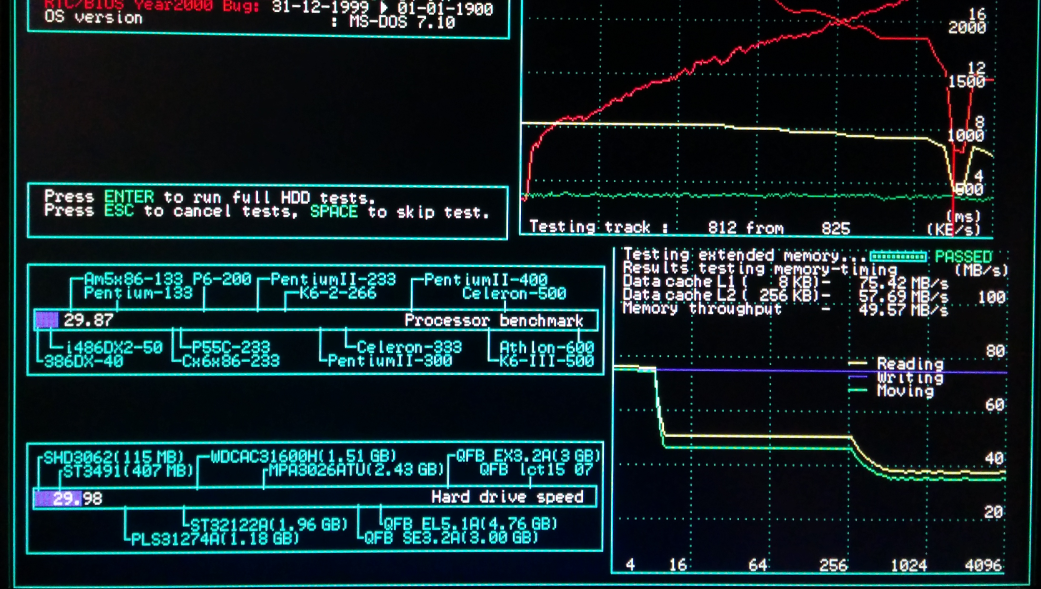Click the ST32122A(1.96 GB) drive label

[x=269, y=525]
